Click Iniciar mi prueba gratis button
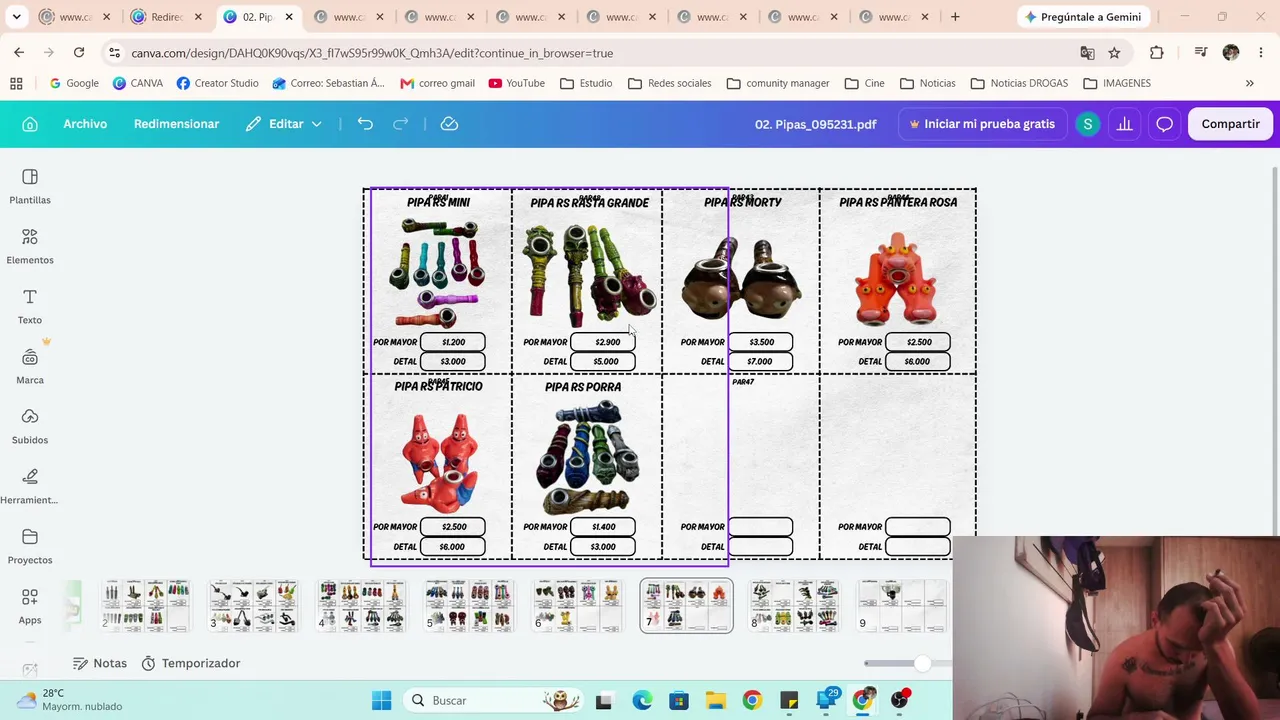This screenshot has height=720, width=1280. pyautogui.click(x=982, y=124)
